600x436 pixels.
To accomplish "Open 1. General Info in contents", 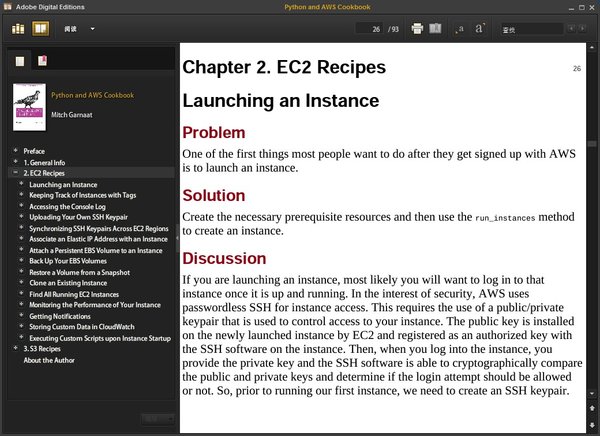I will coord(44,163).
